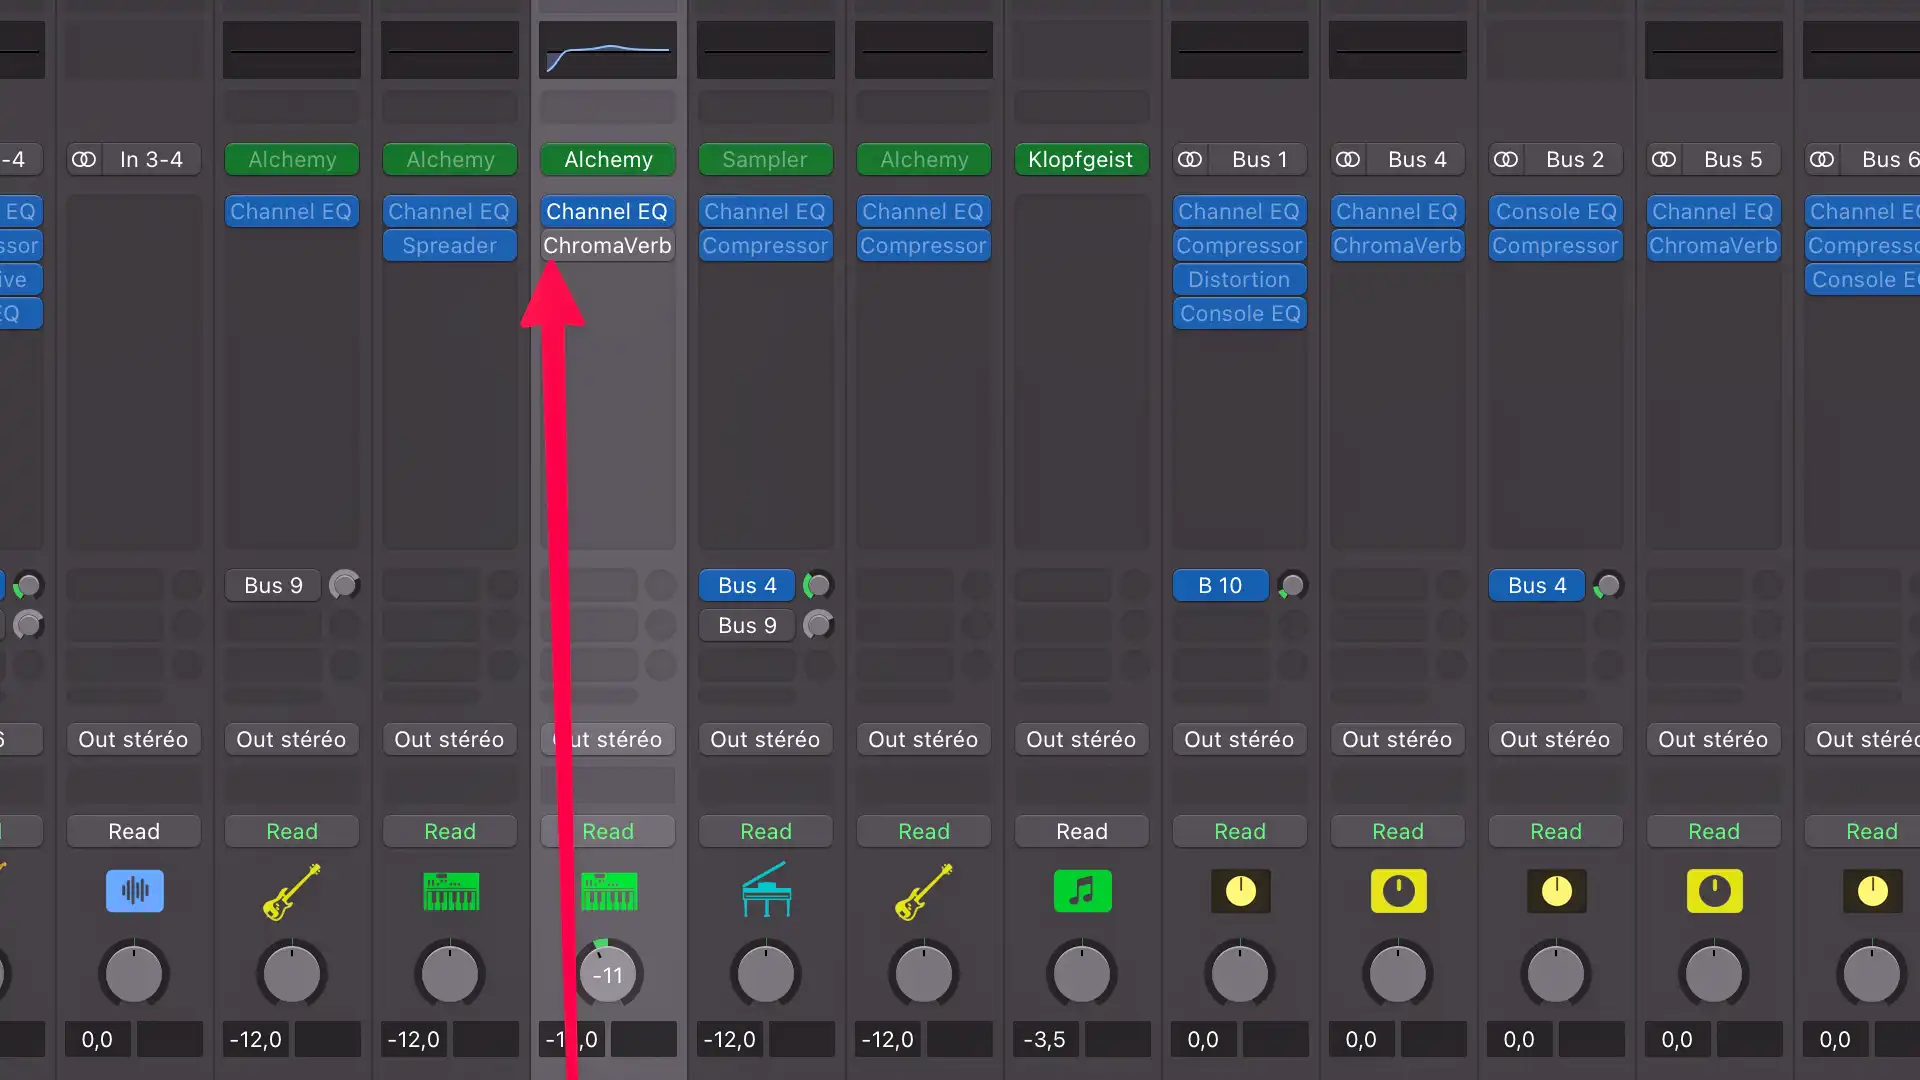Click the yellow guitar icon on the Alchemy strip next to Klopfgeist
Image resolution: width=1920 pixels, height=1080 pixels.
click(923, 890)
